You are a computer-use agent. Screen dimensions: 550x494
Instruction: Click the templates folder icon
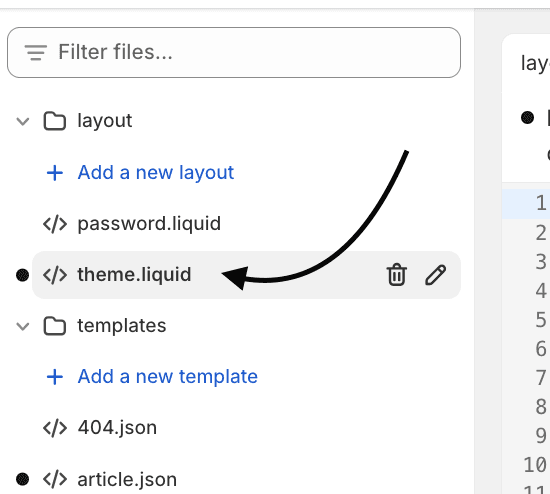pos(55,326)
